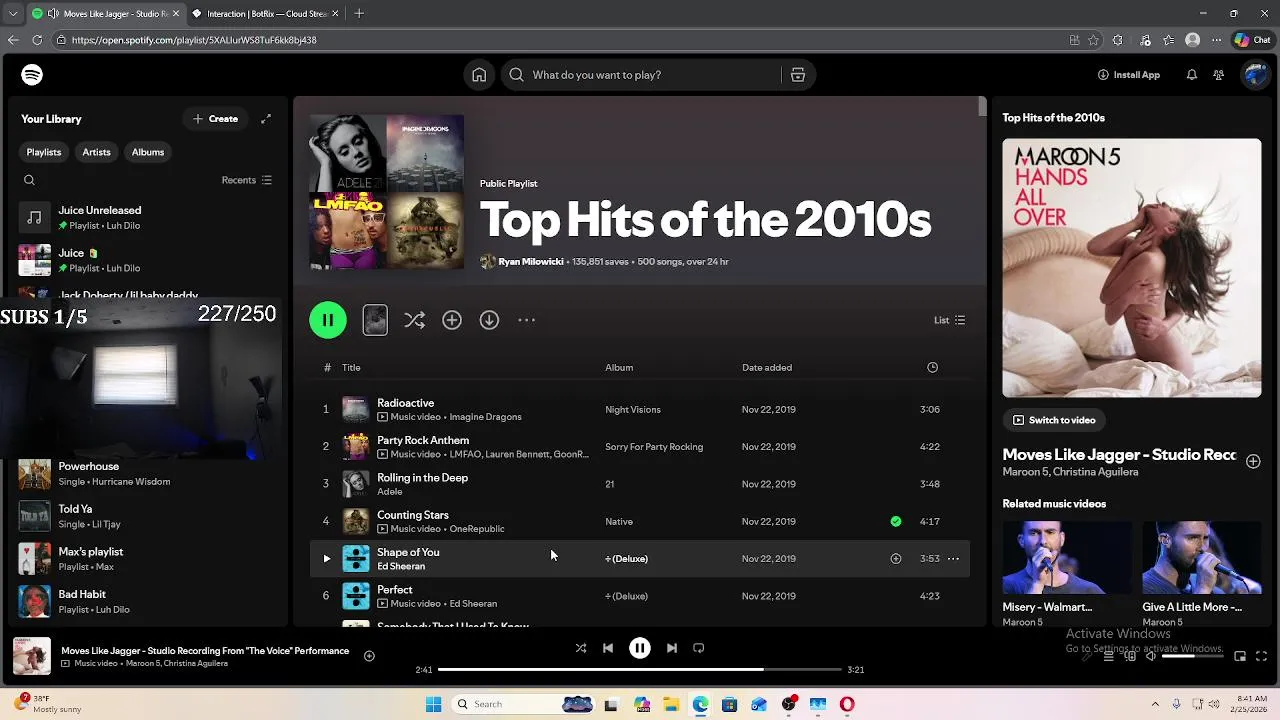The height and width of the screenshot is (720, 1280).
Task: Open Recents sort dropdown in library
Action: (246, 180)
